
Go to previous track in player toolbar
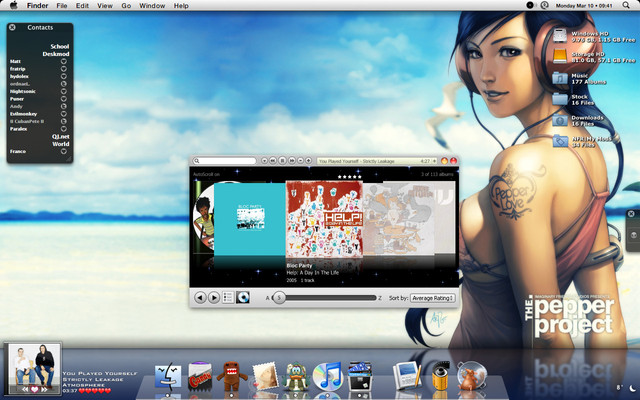click(x=273, y=161)
